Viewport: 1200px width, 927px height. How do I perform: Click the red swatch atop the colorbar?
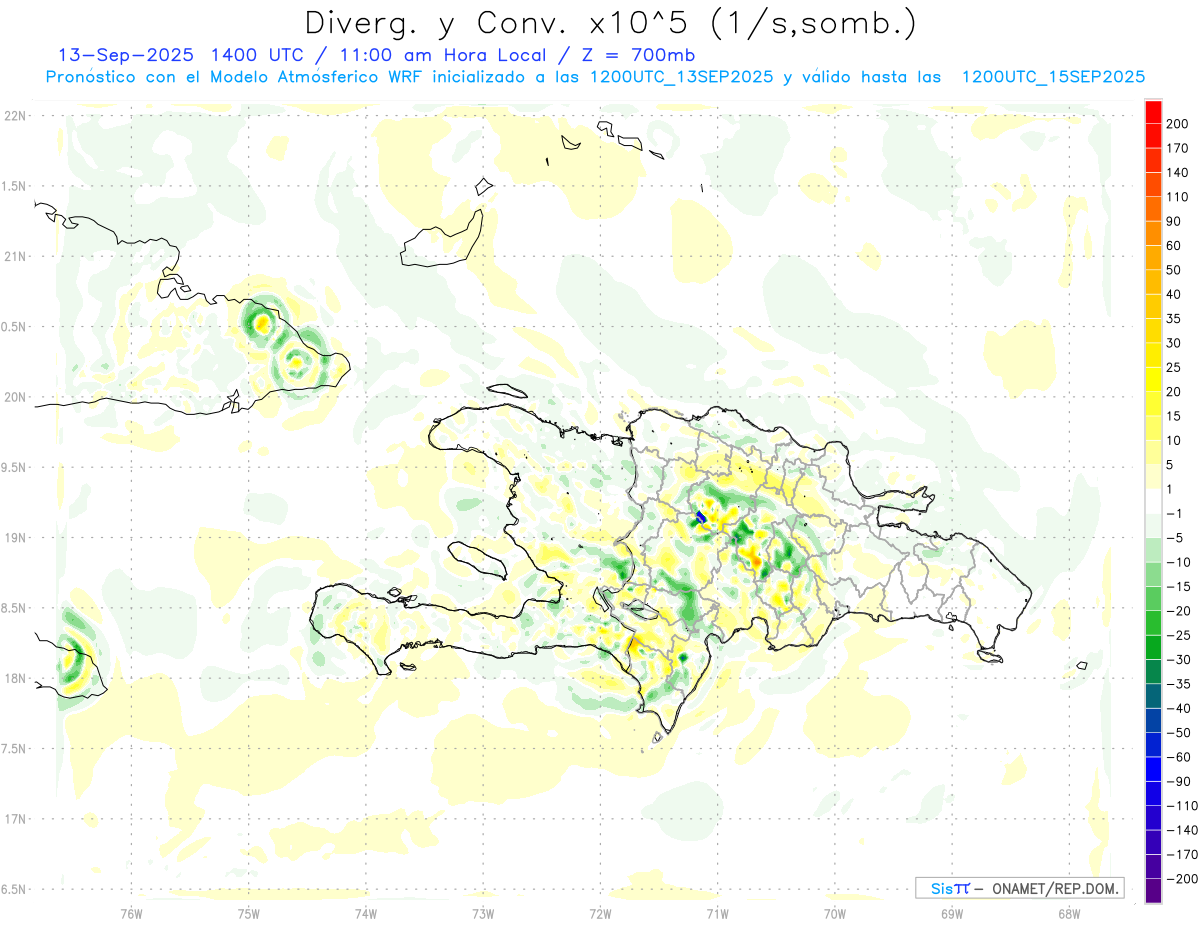(1153, 110)
